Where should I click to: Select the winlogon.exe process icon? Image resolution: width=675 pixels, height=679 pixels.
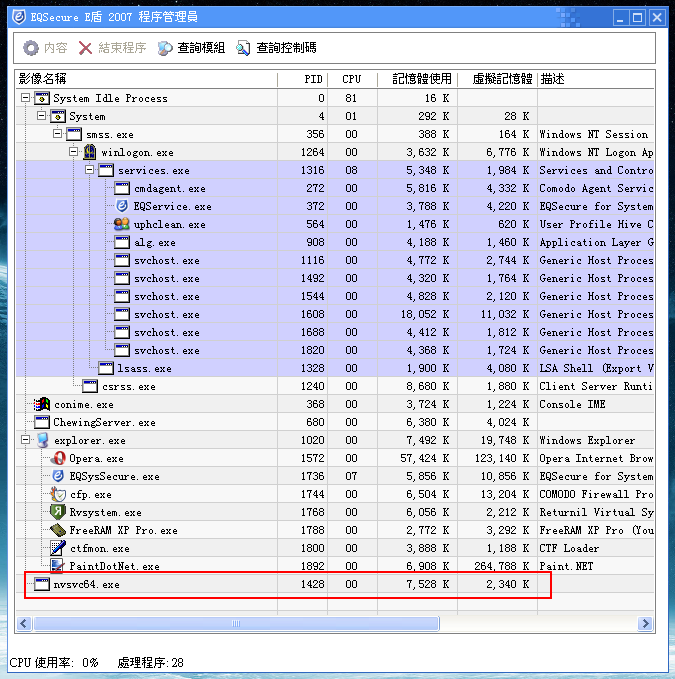click(90, 152)
